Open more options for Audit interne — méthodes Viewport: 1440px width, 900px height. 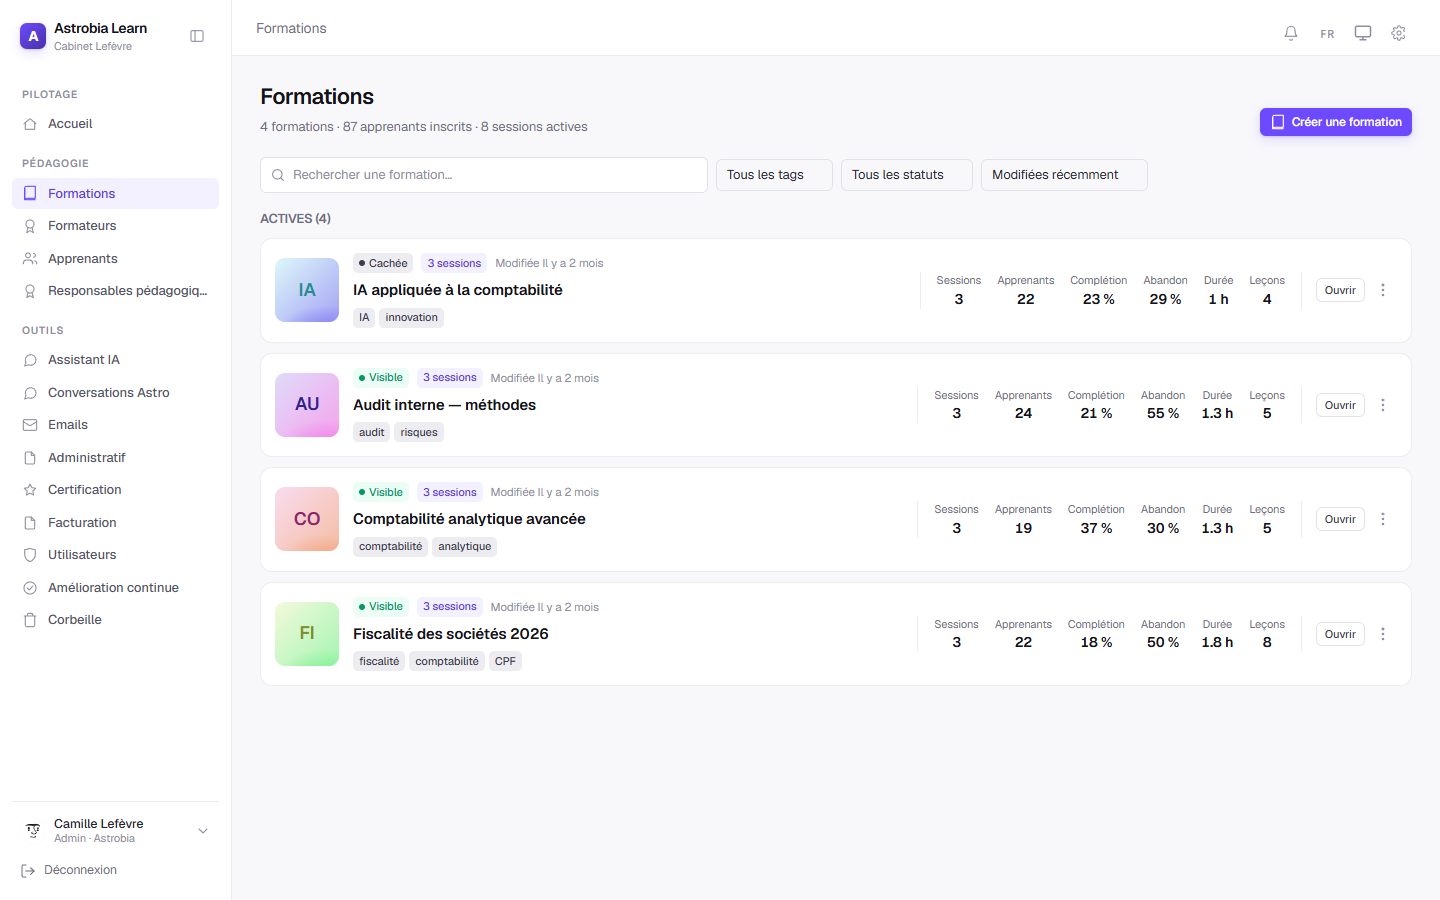coord(1383,405)
